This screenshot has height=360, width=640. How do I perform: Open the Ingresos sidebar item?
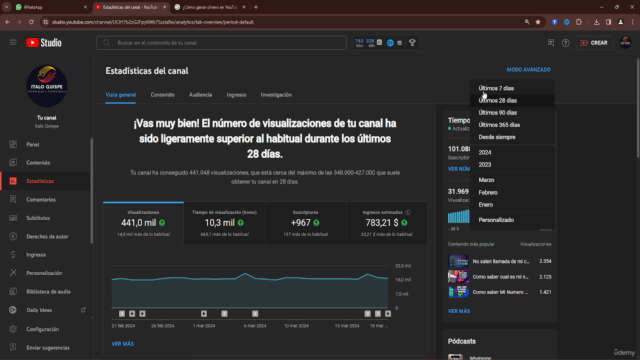[x=36, y=255]
